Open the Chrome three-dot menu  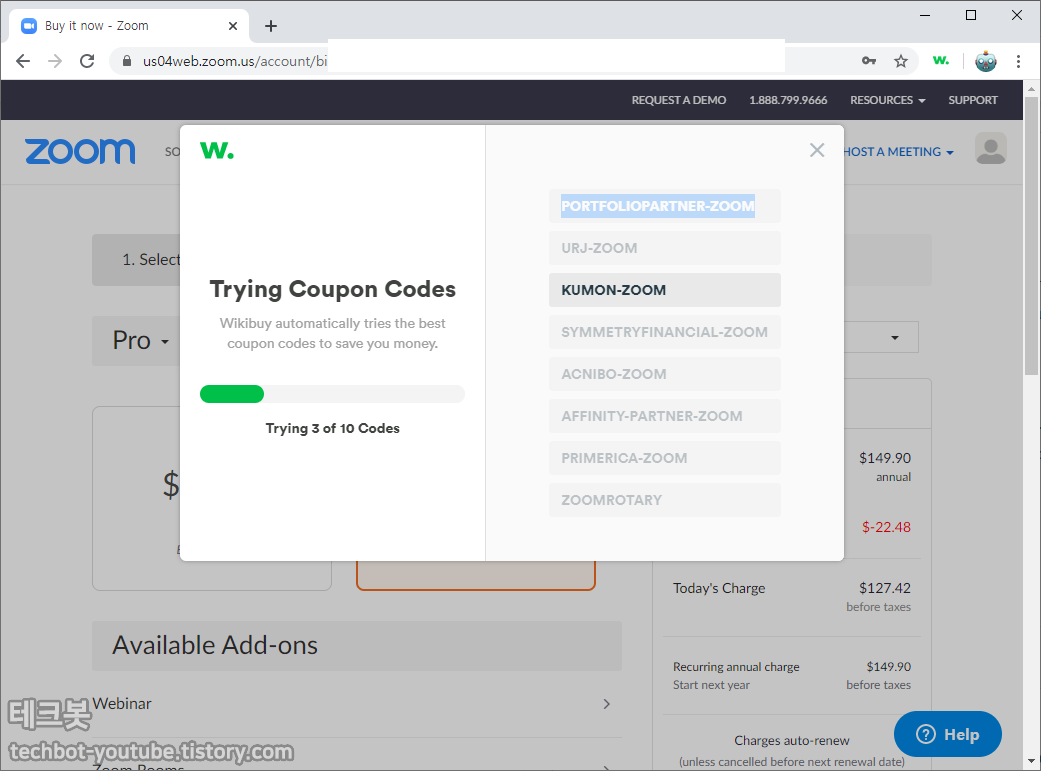tap(1018, 61)
